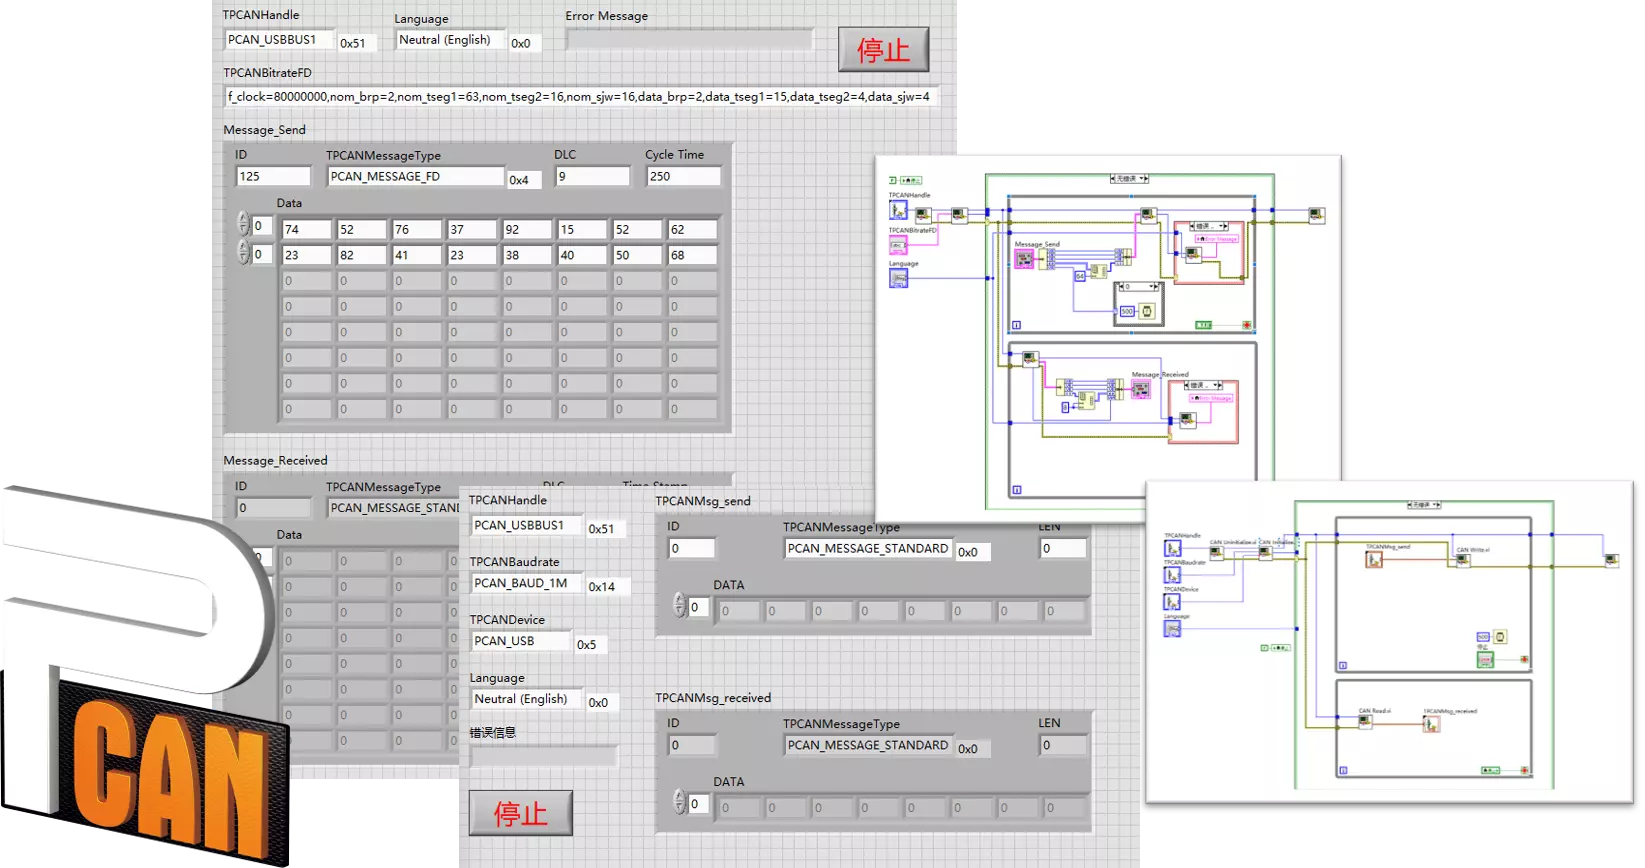1645x868 pixels.
Task: Click the DATA index stepper in TPCANMsg_received
Action: coord(680,803)
